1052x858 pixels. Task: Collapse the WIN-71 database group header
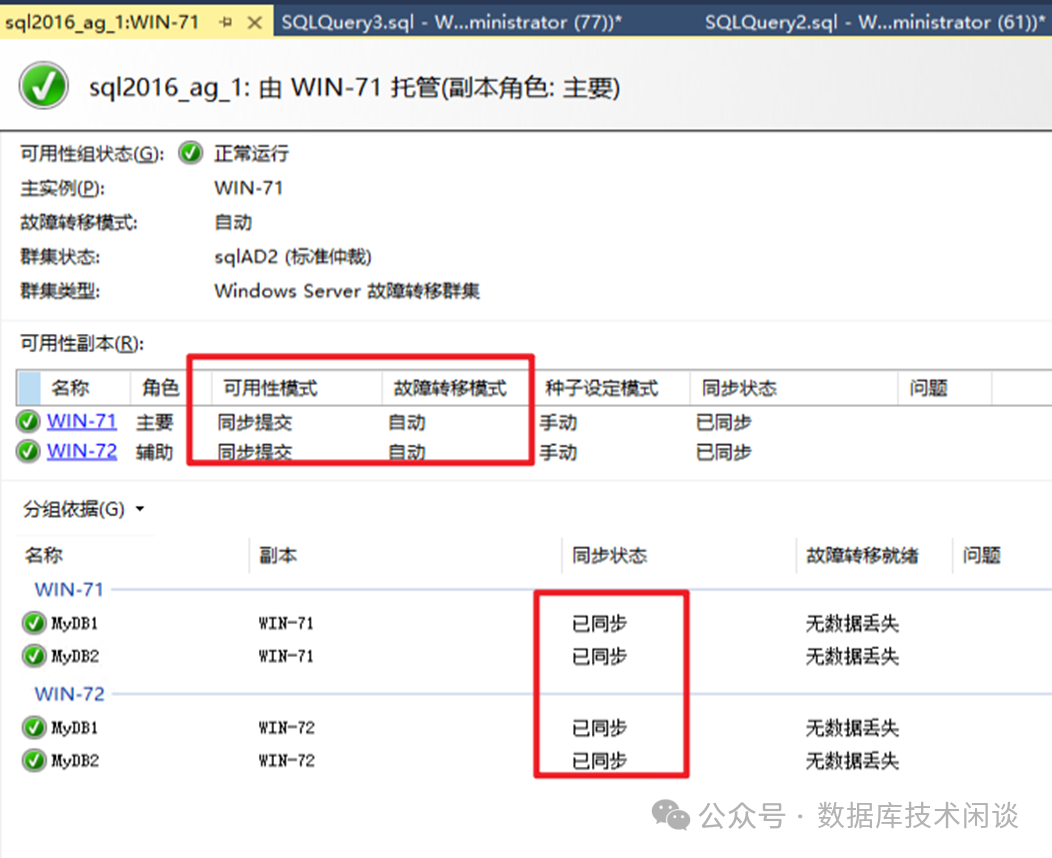pyautogui.click(x=69, y=590)
